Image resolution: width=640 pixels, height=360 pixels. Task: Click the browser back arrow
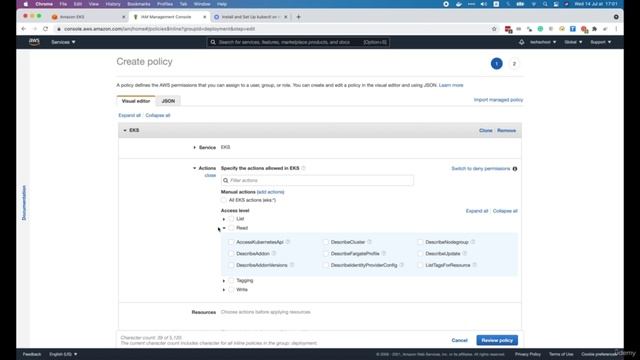[x=23, y=29]
